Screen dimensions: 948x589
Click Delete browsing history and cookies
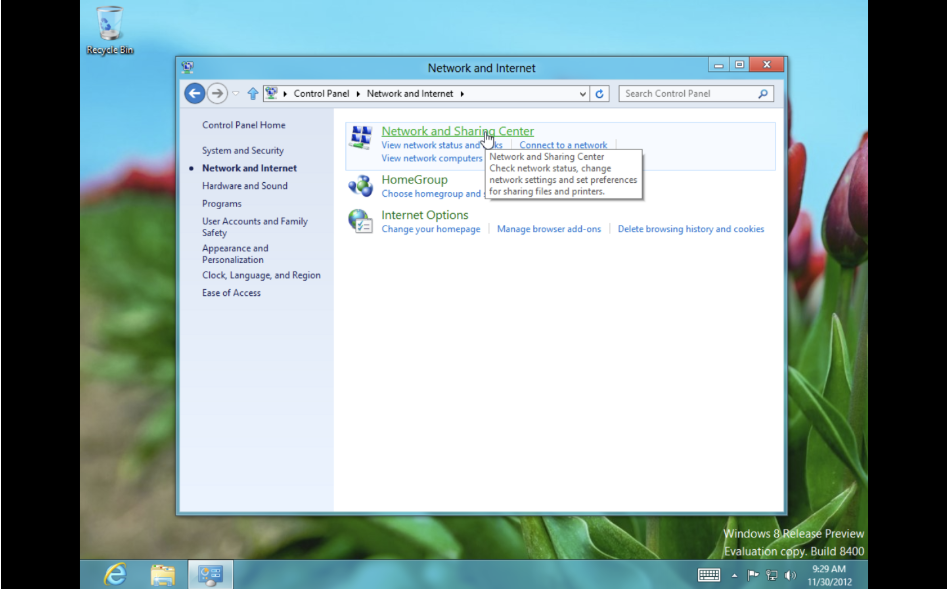point(690,229)
